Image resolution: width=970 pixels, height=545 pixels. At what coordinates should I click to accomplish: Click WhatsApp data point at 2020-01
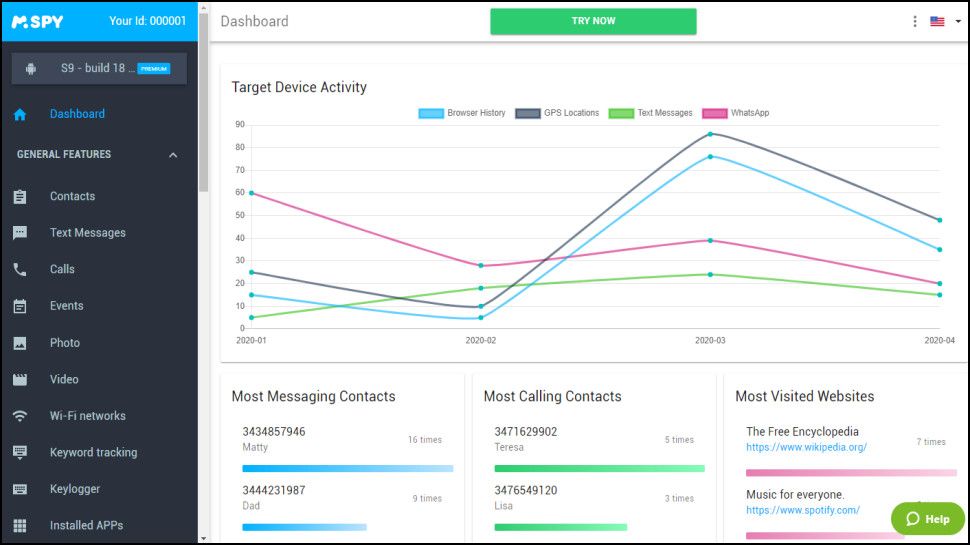[x=251, y=193]
